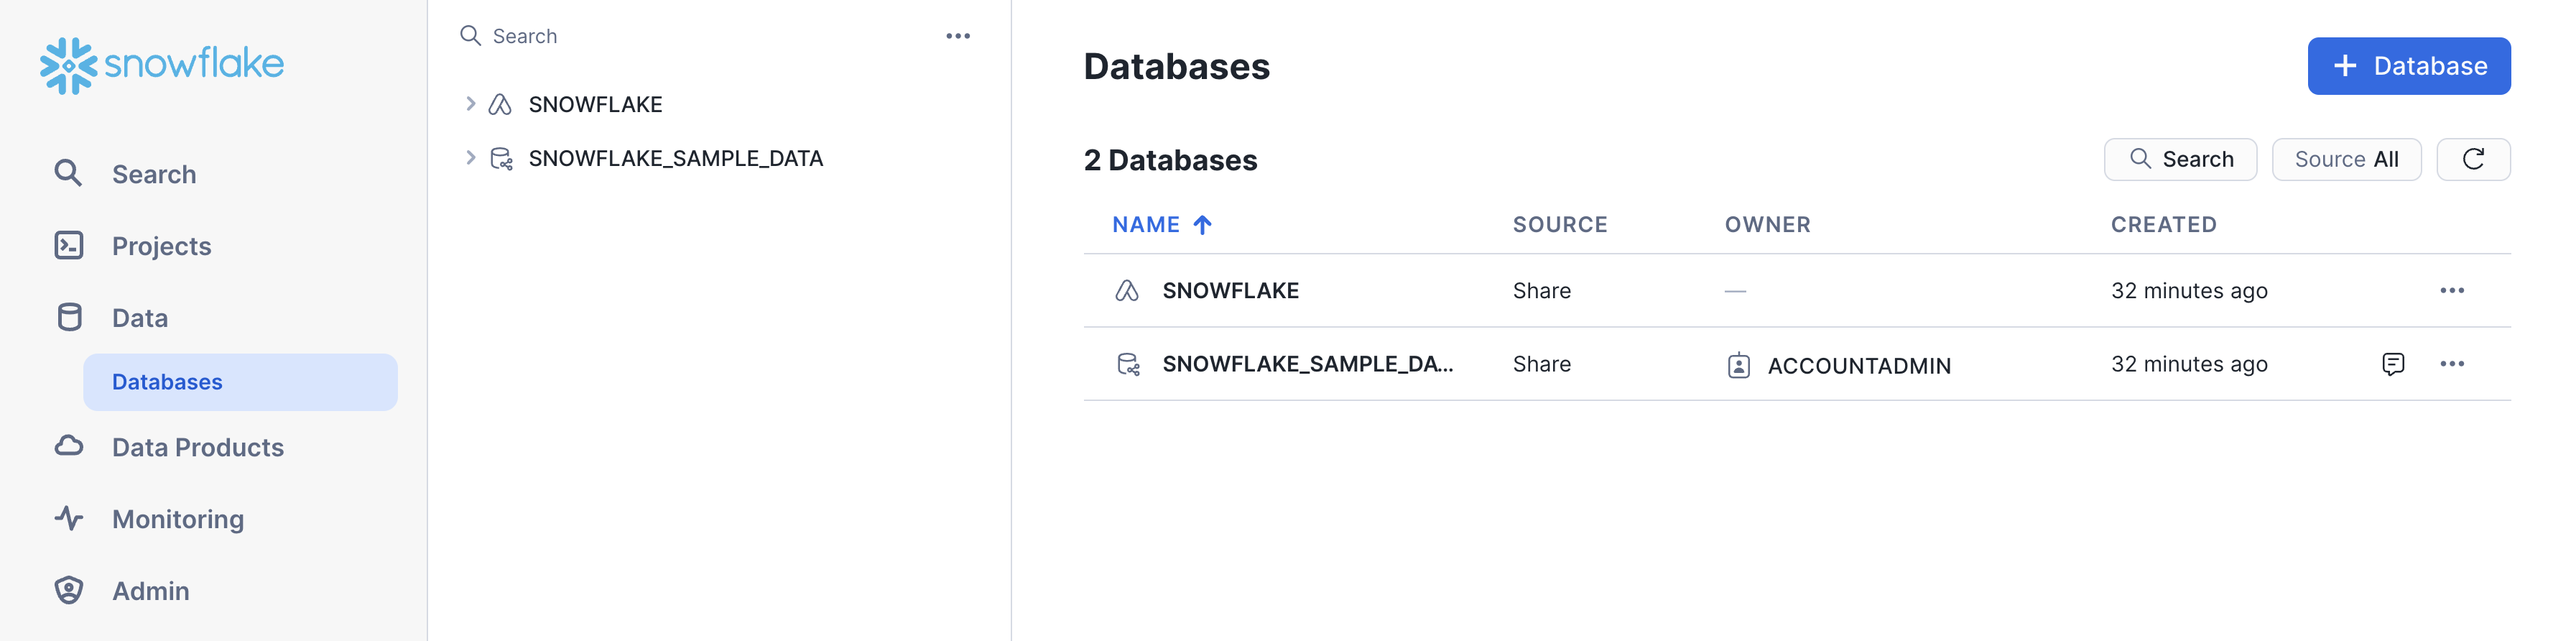Open more actions for SNOWFLAKE_SAMPLE_DATA row

coord(2451,364)
